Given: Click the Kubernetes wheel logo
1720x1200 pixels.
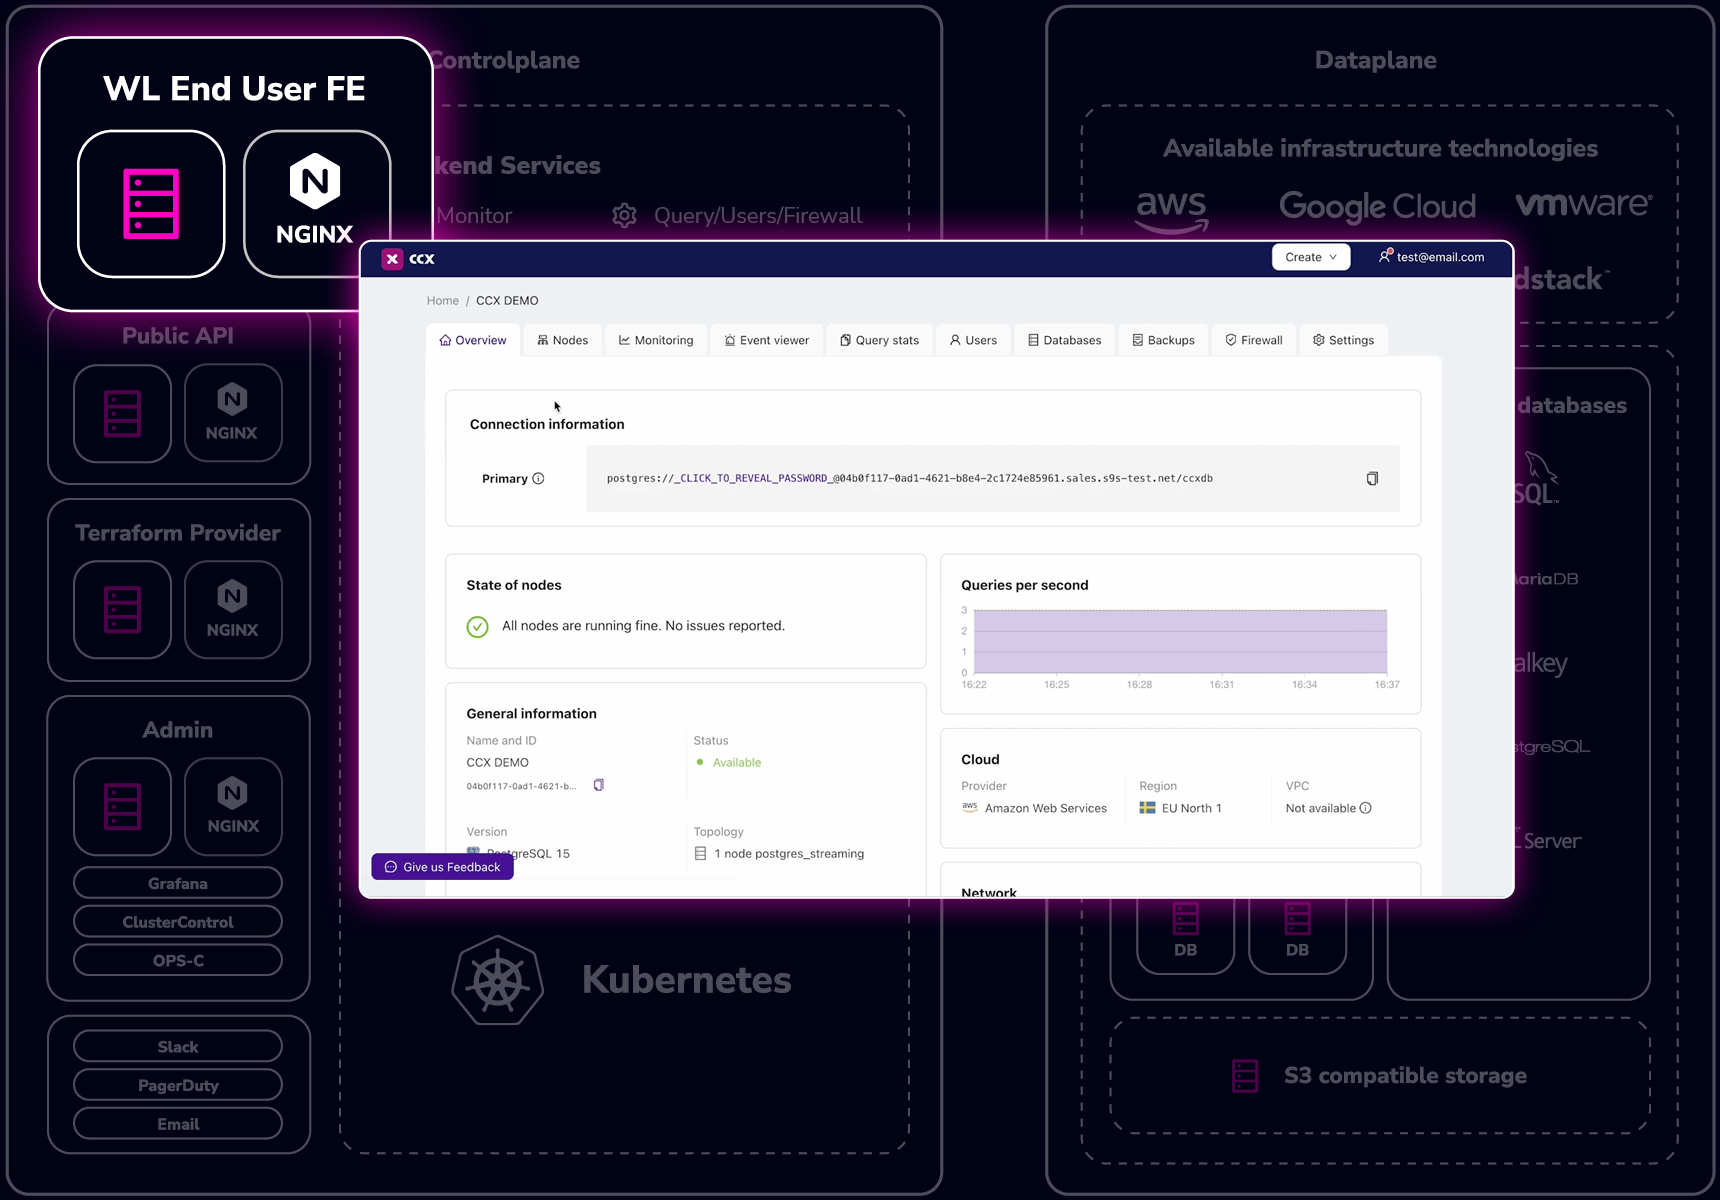Looking at the screenshot, I should click(x=497, y=980).
